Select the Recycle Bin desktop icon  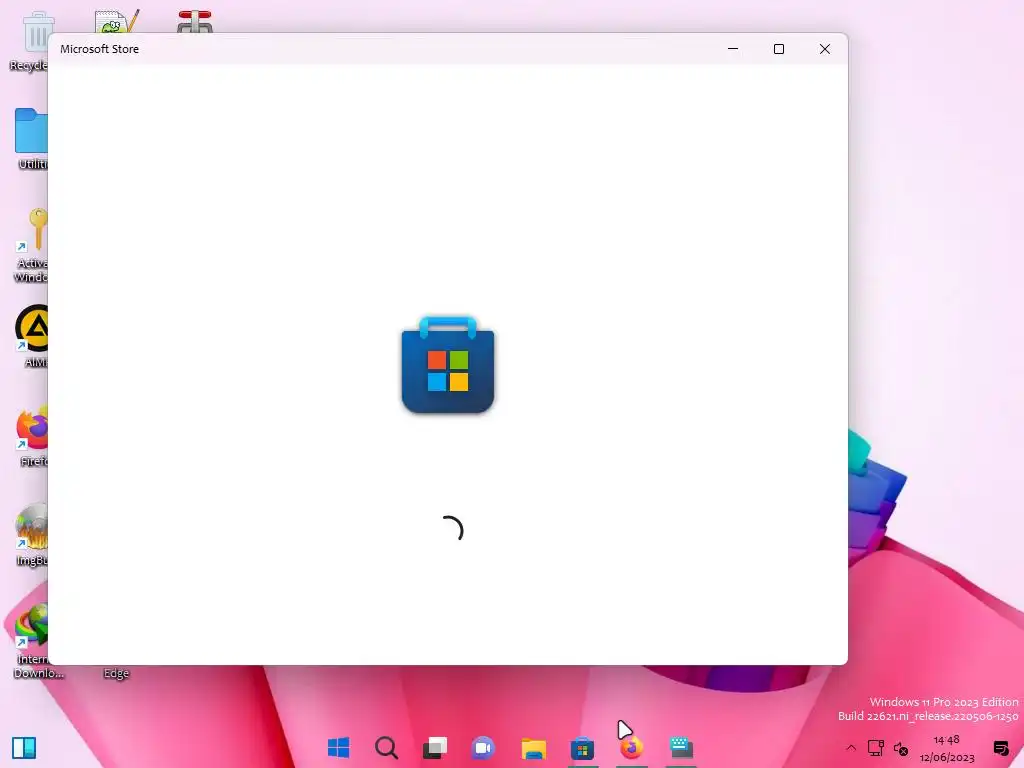point(29,42)
